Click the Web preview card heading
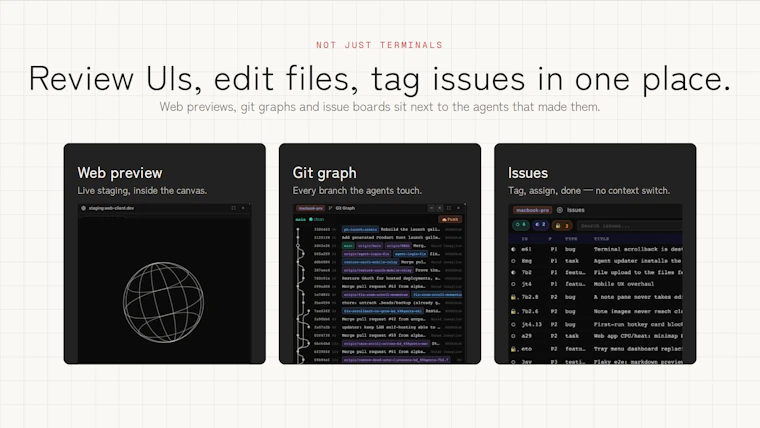Viewport: 760px width, 428px height. tap(120, 173)
